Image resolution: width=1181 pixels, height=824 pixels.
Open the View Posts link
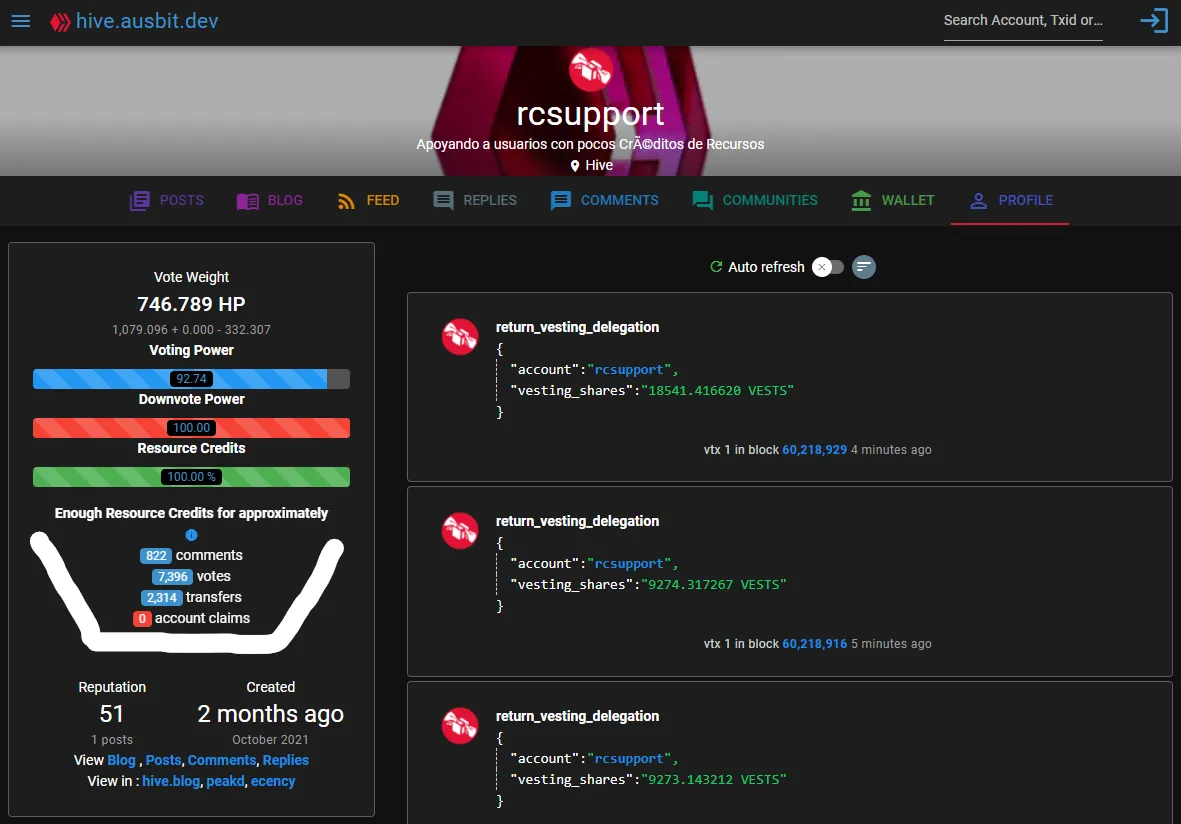coord(163,760)
